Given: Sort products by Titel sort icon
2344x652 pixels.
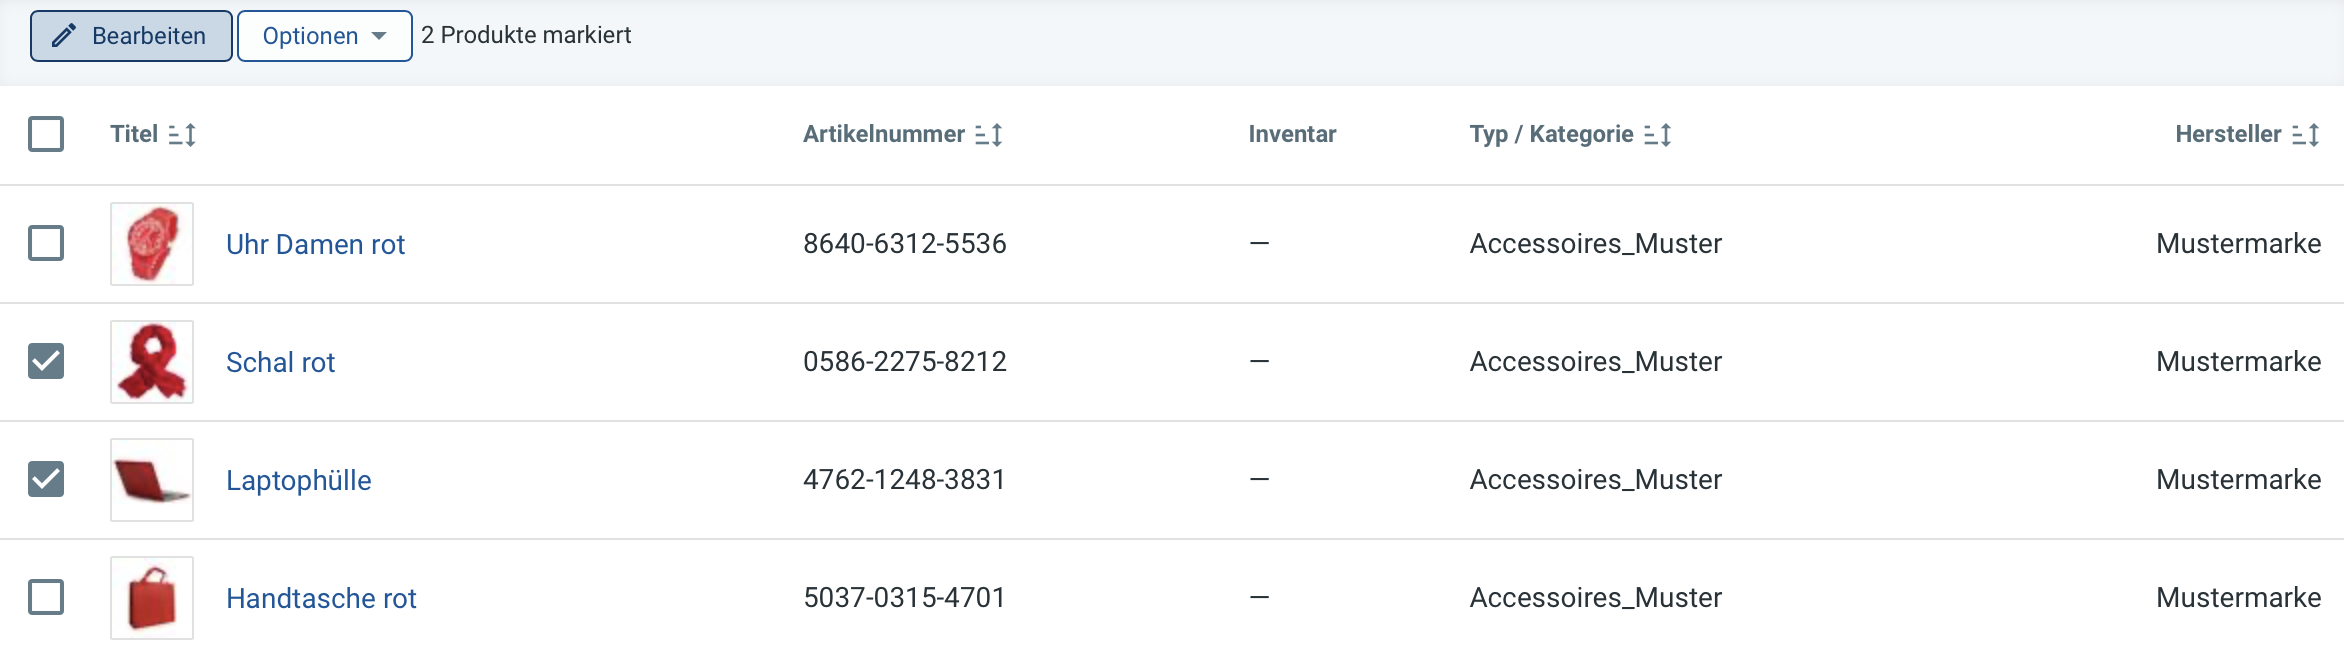Looking at the screenshot, I should click(x=182, y=134).
